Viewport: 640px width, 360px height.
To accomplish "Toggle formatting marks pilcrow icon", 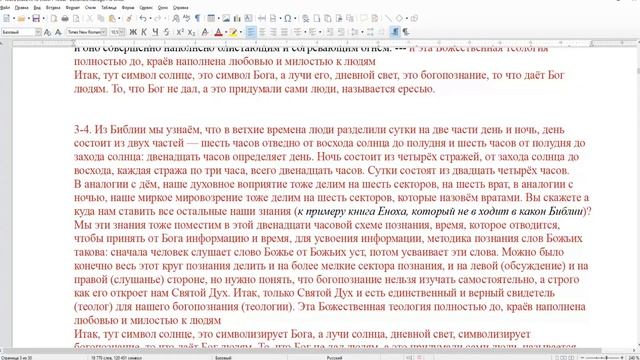I will 198,18.
